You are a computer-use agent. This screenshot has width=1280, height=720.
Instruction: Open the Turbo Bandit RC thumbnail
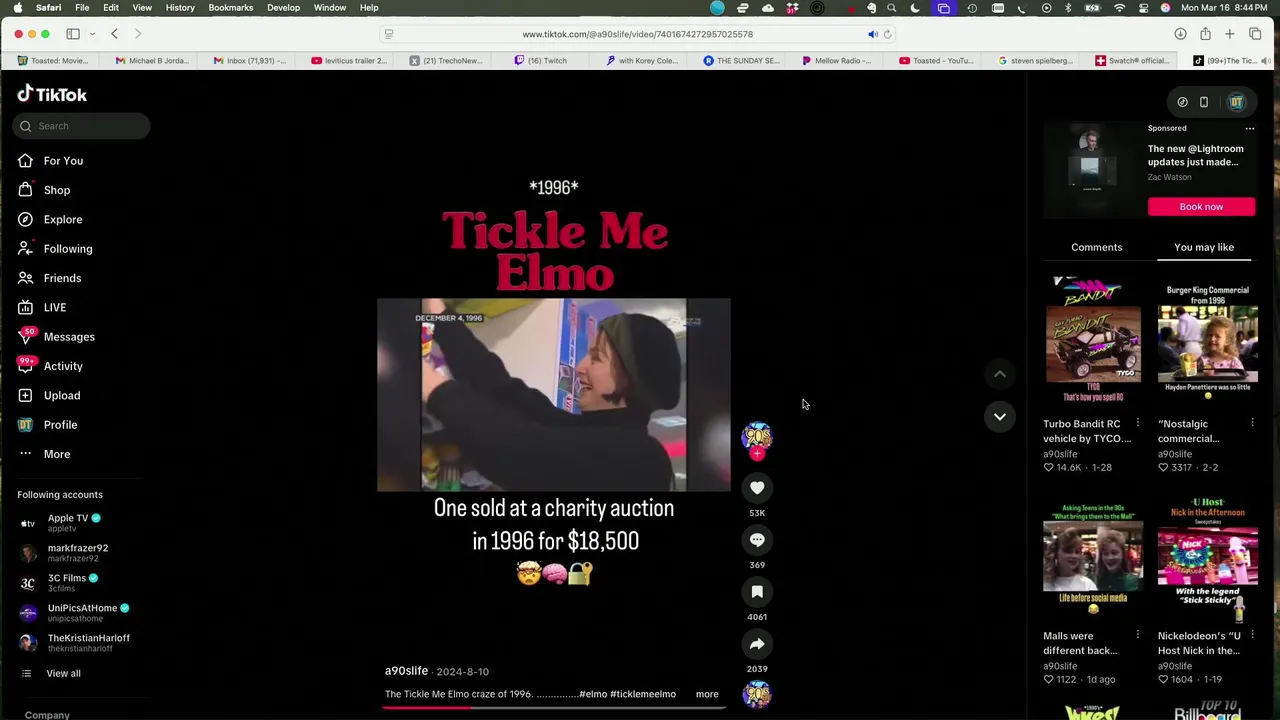point(1093,340)
